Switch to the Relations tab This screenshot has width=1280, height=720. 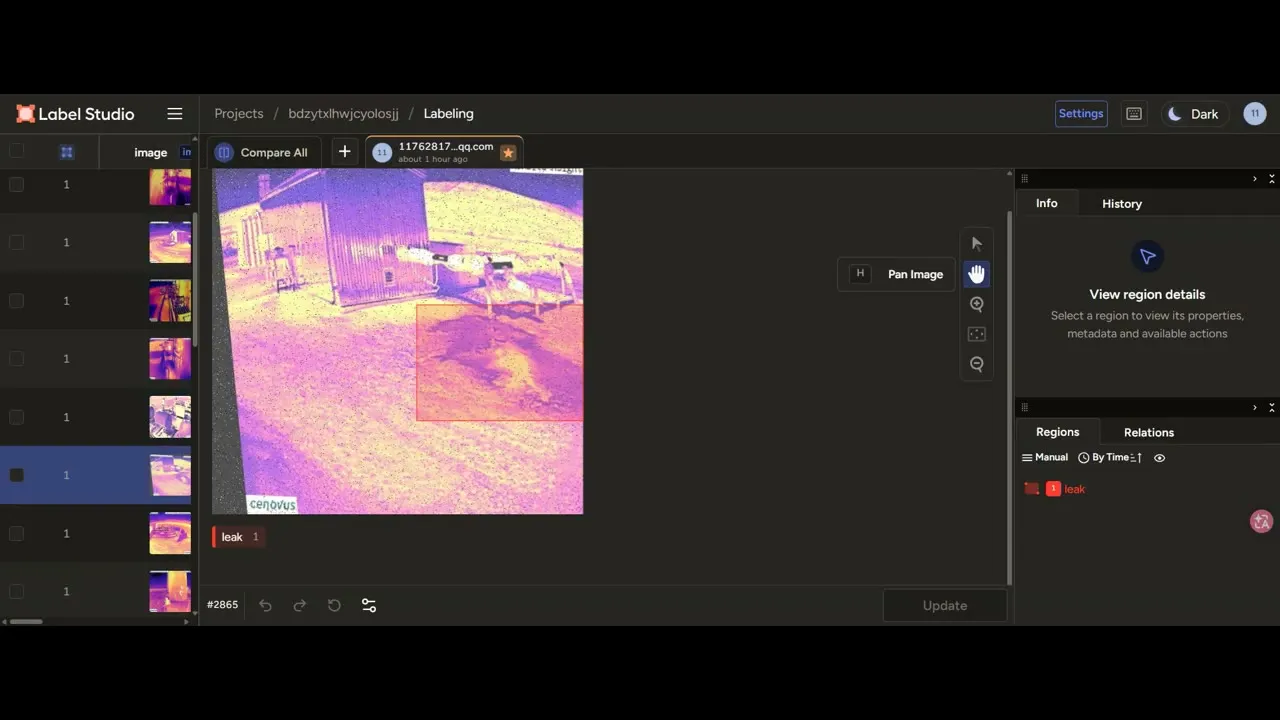[1149, 433]
